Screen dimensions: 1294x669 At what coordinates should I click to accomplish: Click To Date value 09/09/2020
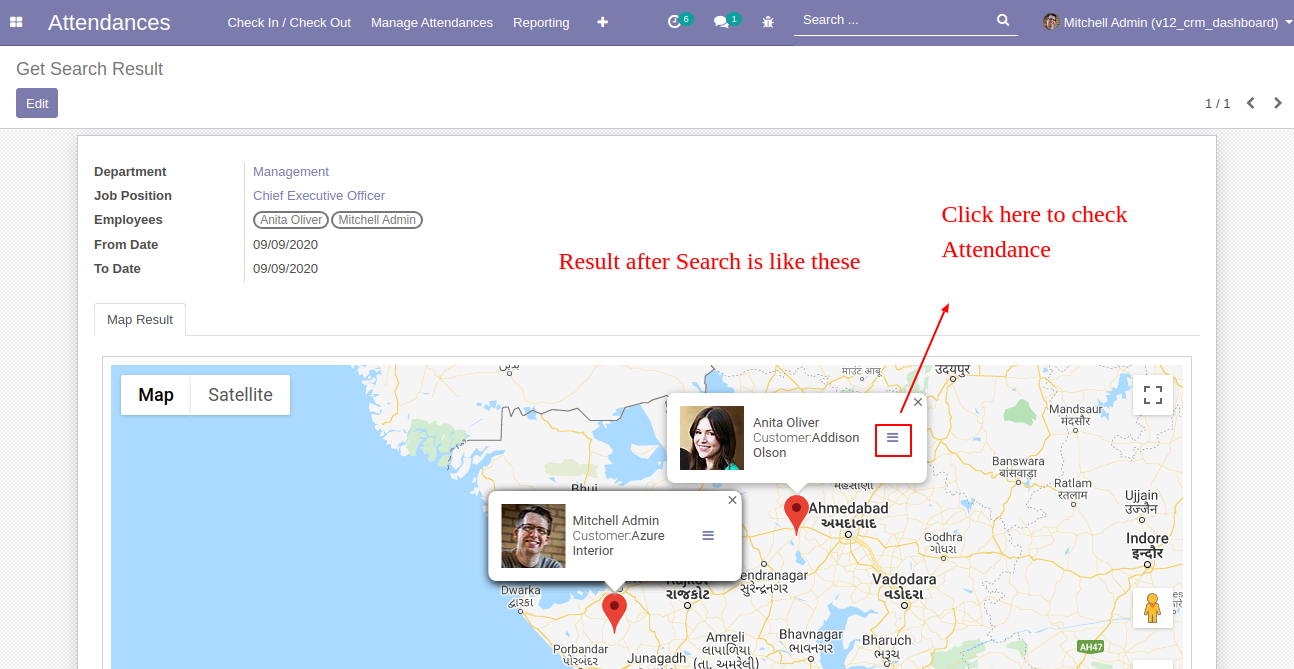(x=285, y=269)
